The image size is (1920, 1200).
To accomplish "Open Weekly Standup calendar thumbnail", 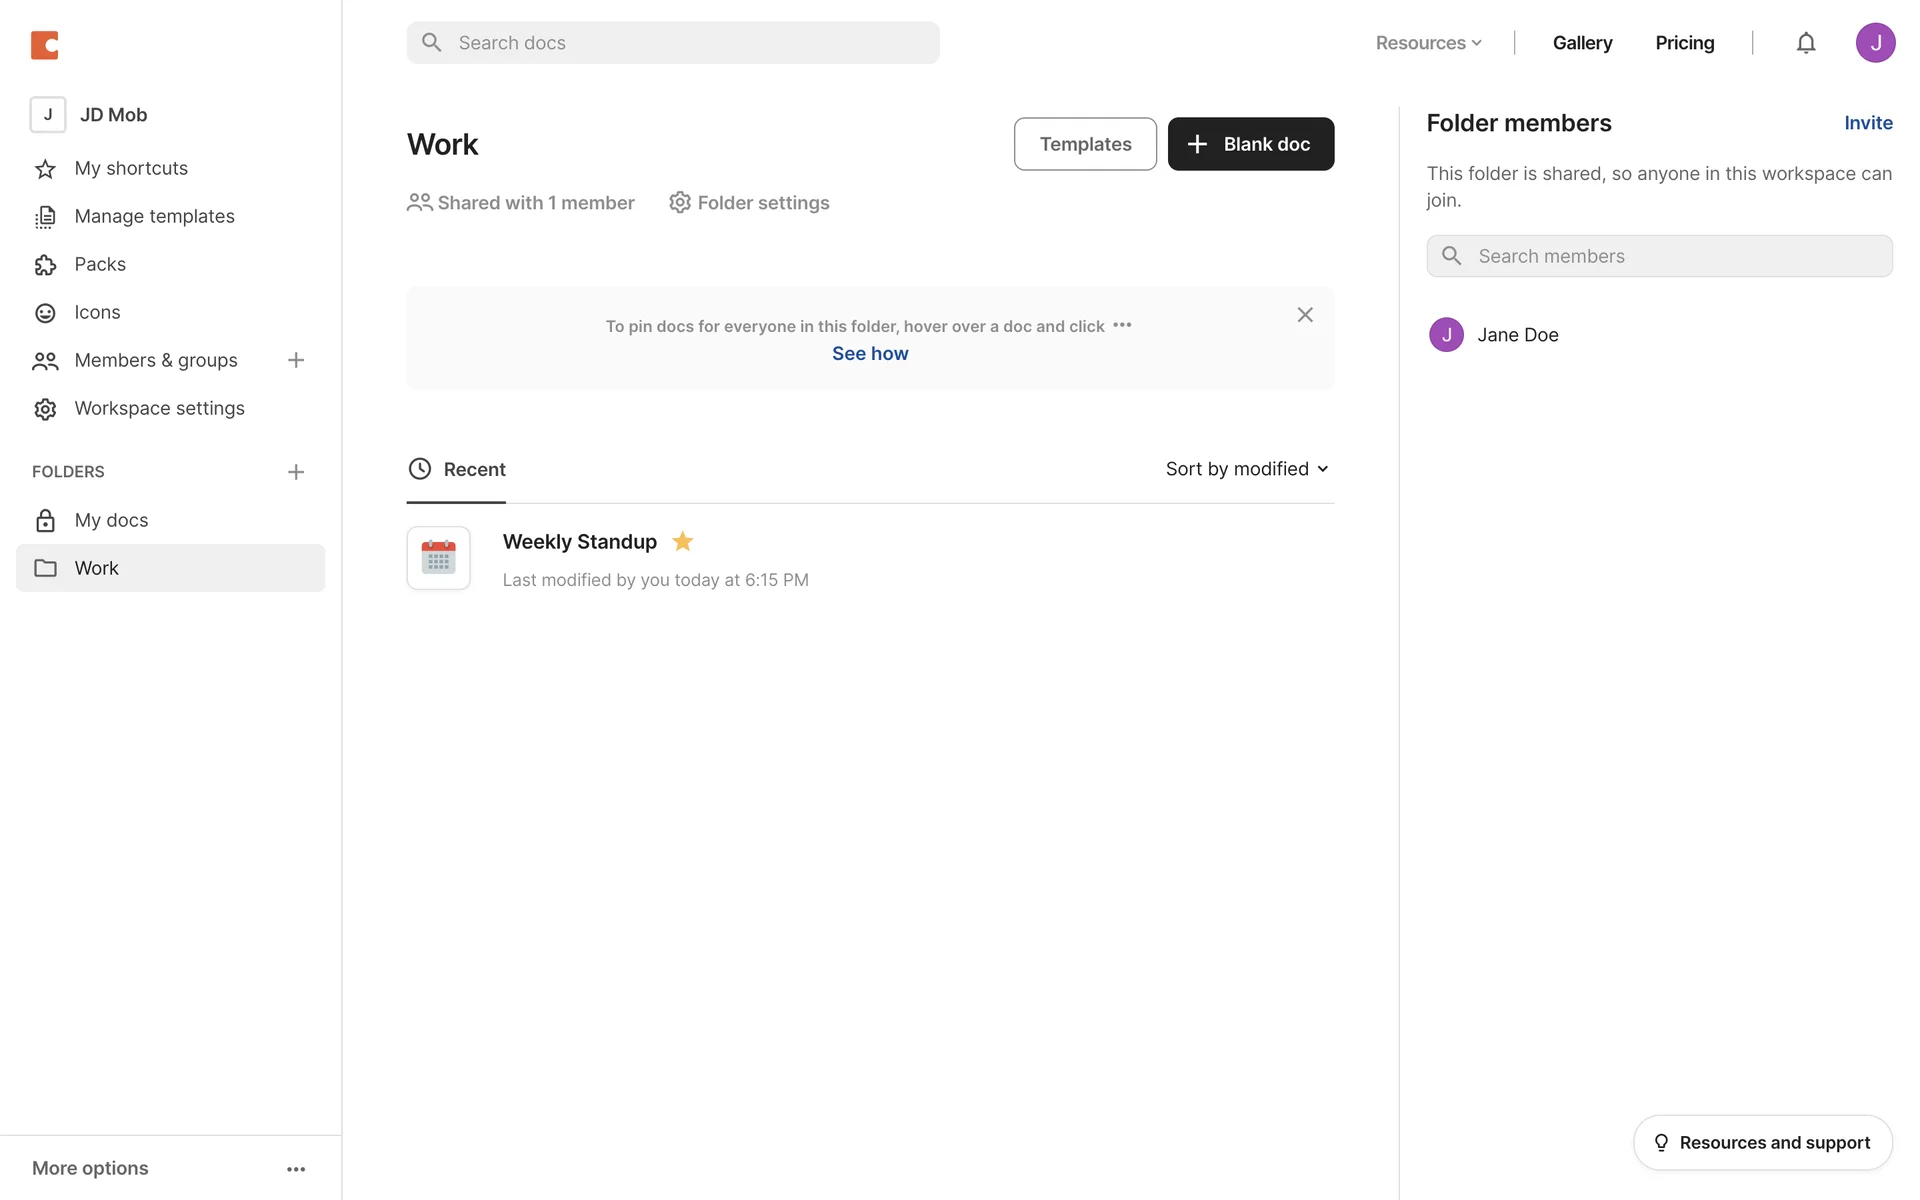I will pyautogui.click(x=438, y=558).
